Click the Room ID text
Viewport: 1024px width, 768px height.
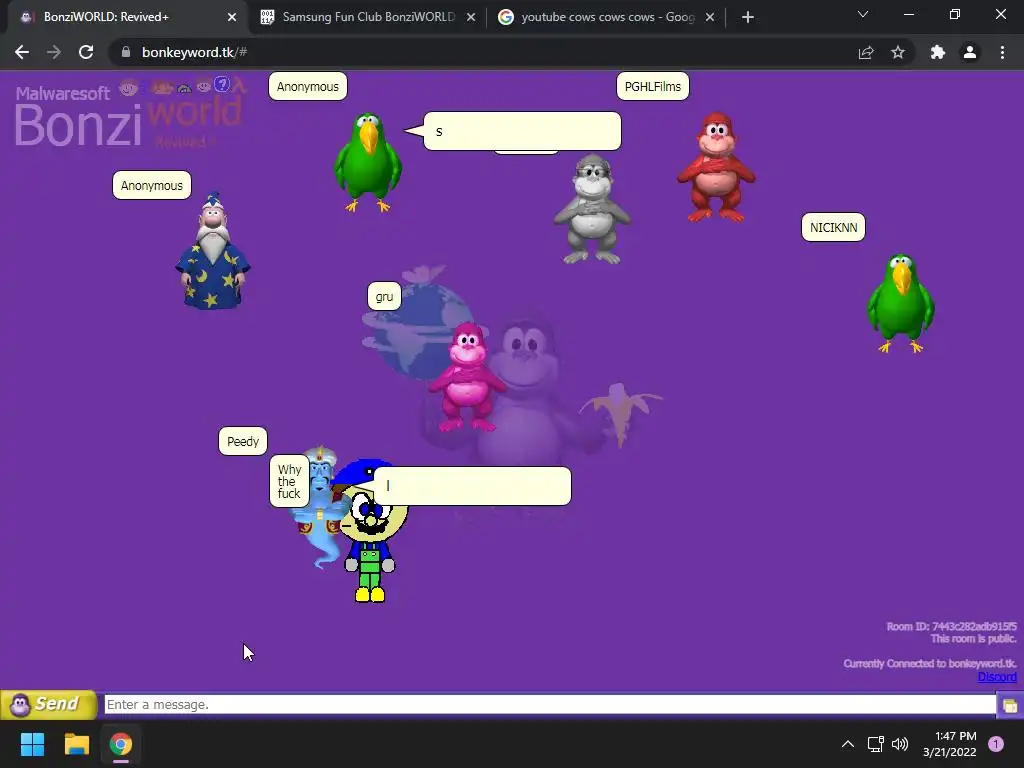pos(951,626)
